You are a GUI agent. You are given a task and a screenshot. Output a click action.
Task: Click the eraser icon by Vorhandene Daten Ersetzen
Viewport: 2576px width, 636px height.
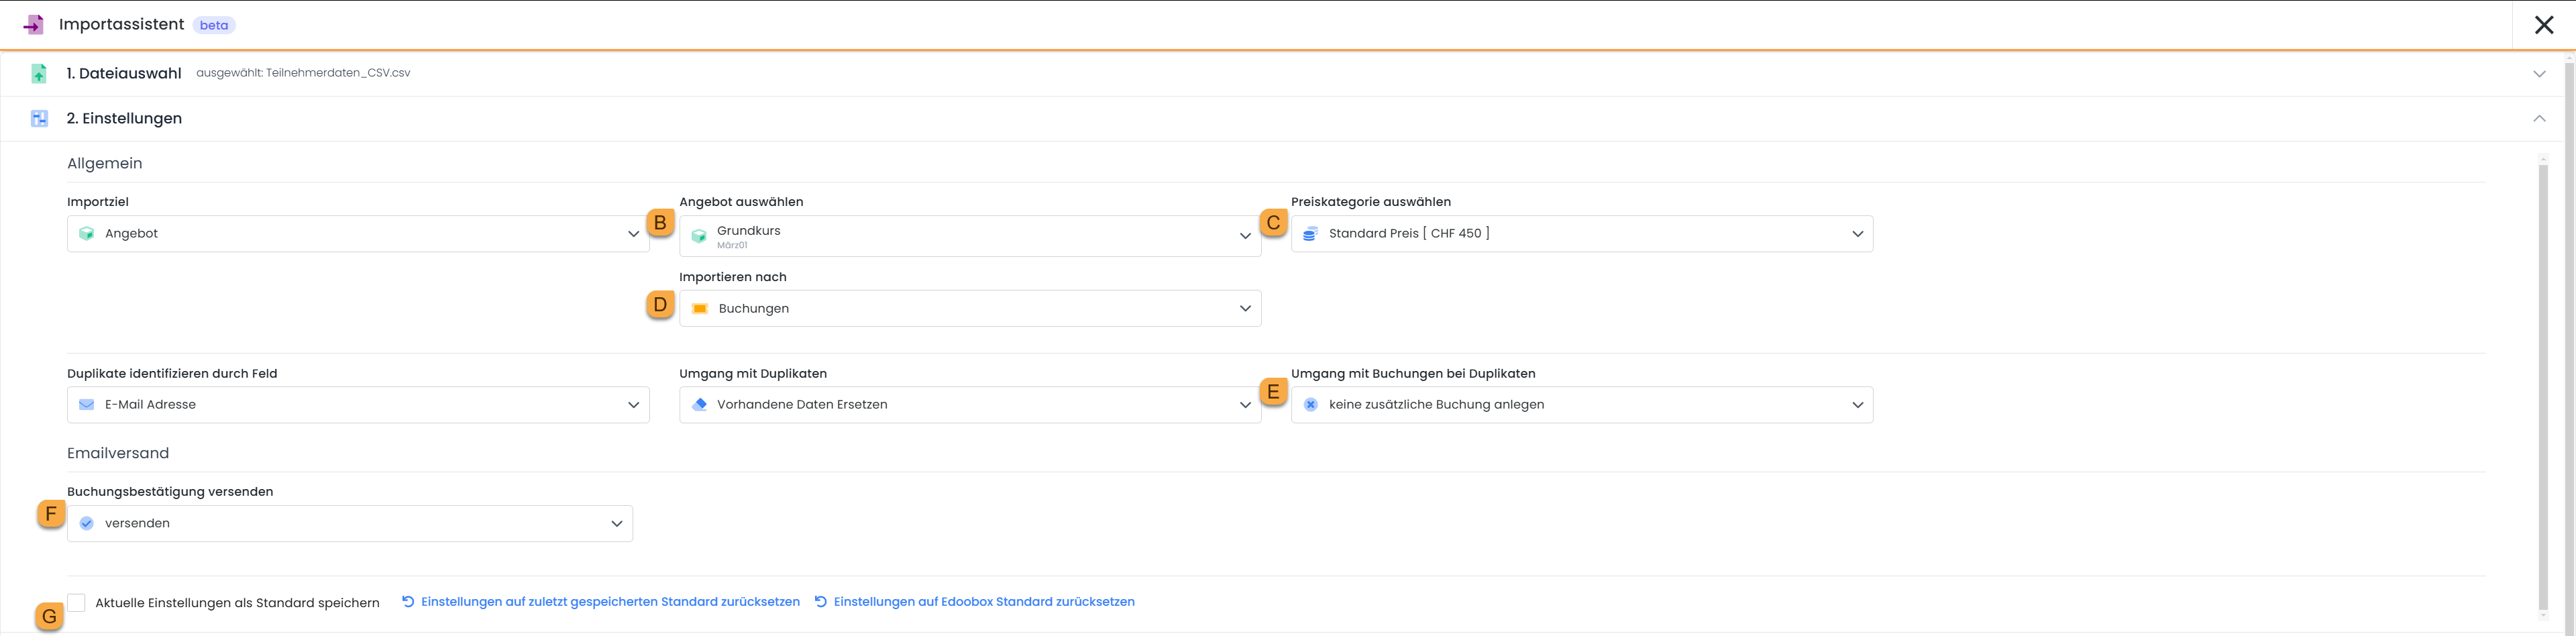click(699, 405)
